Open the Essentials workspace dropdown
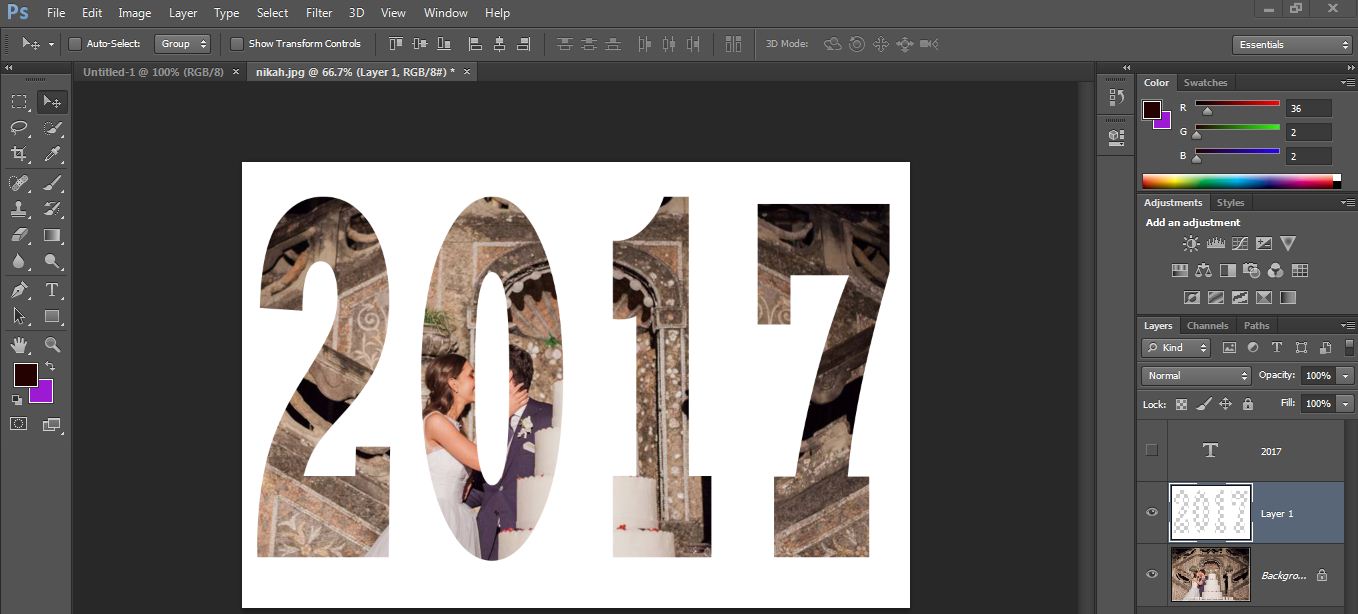1358x614 pixels. click(x=1291, y=44)
